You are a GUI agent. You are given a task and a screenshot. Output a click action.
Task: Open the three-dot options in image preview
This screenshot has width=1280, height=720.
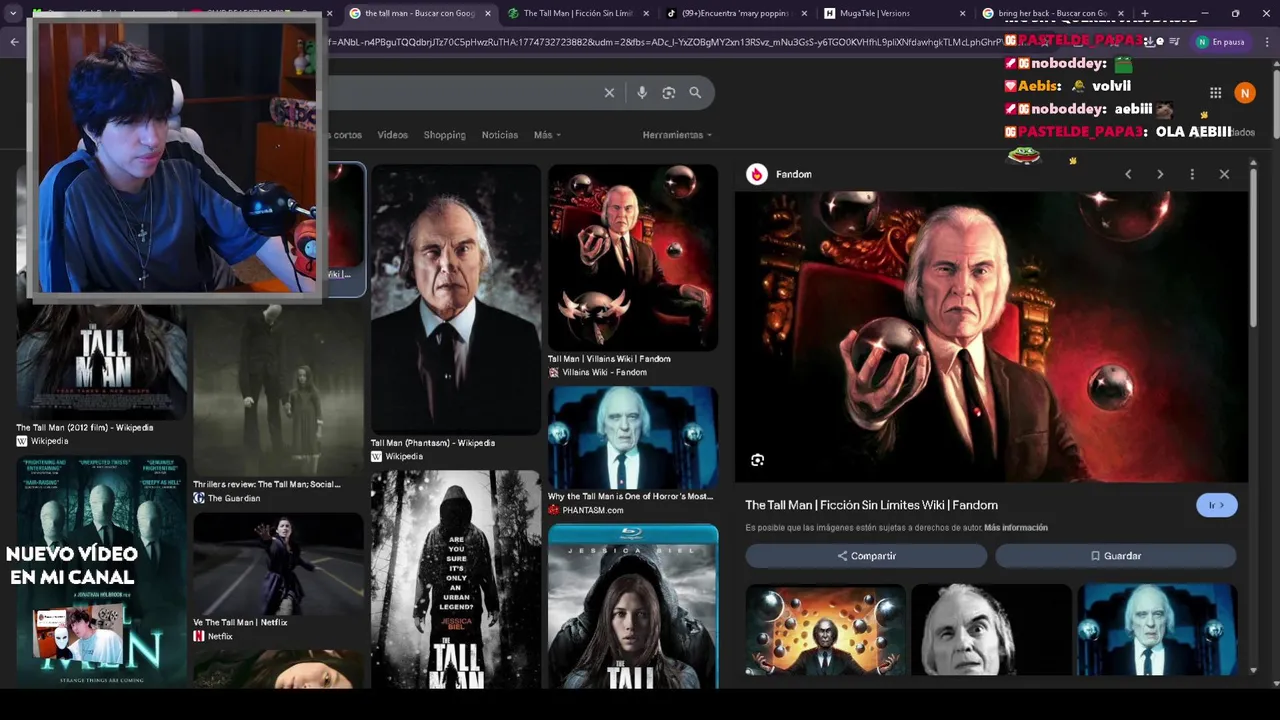1192,174
